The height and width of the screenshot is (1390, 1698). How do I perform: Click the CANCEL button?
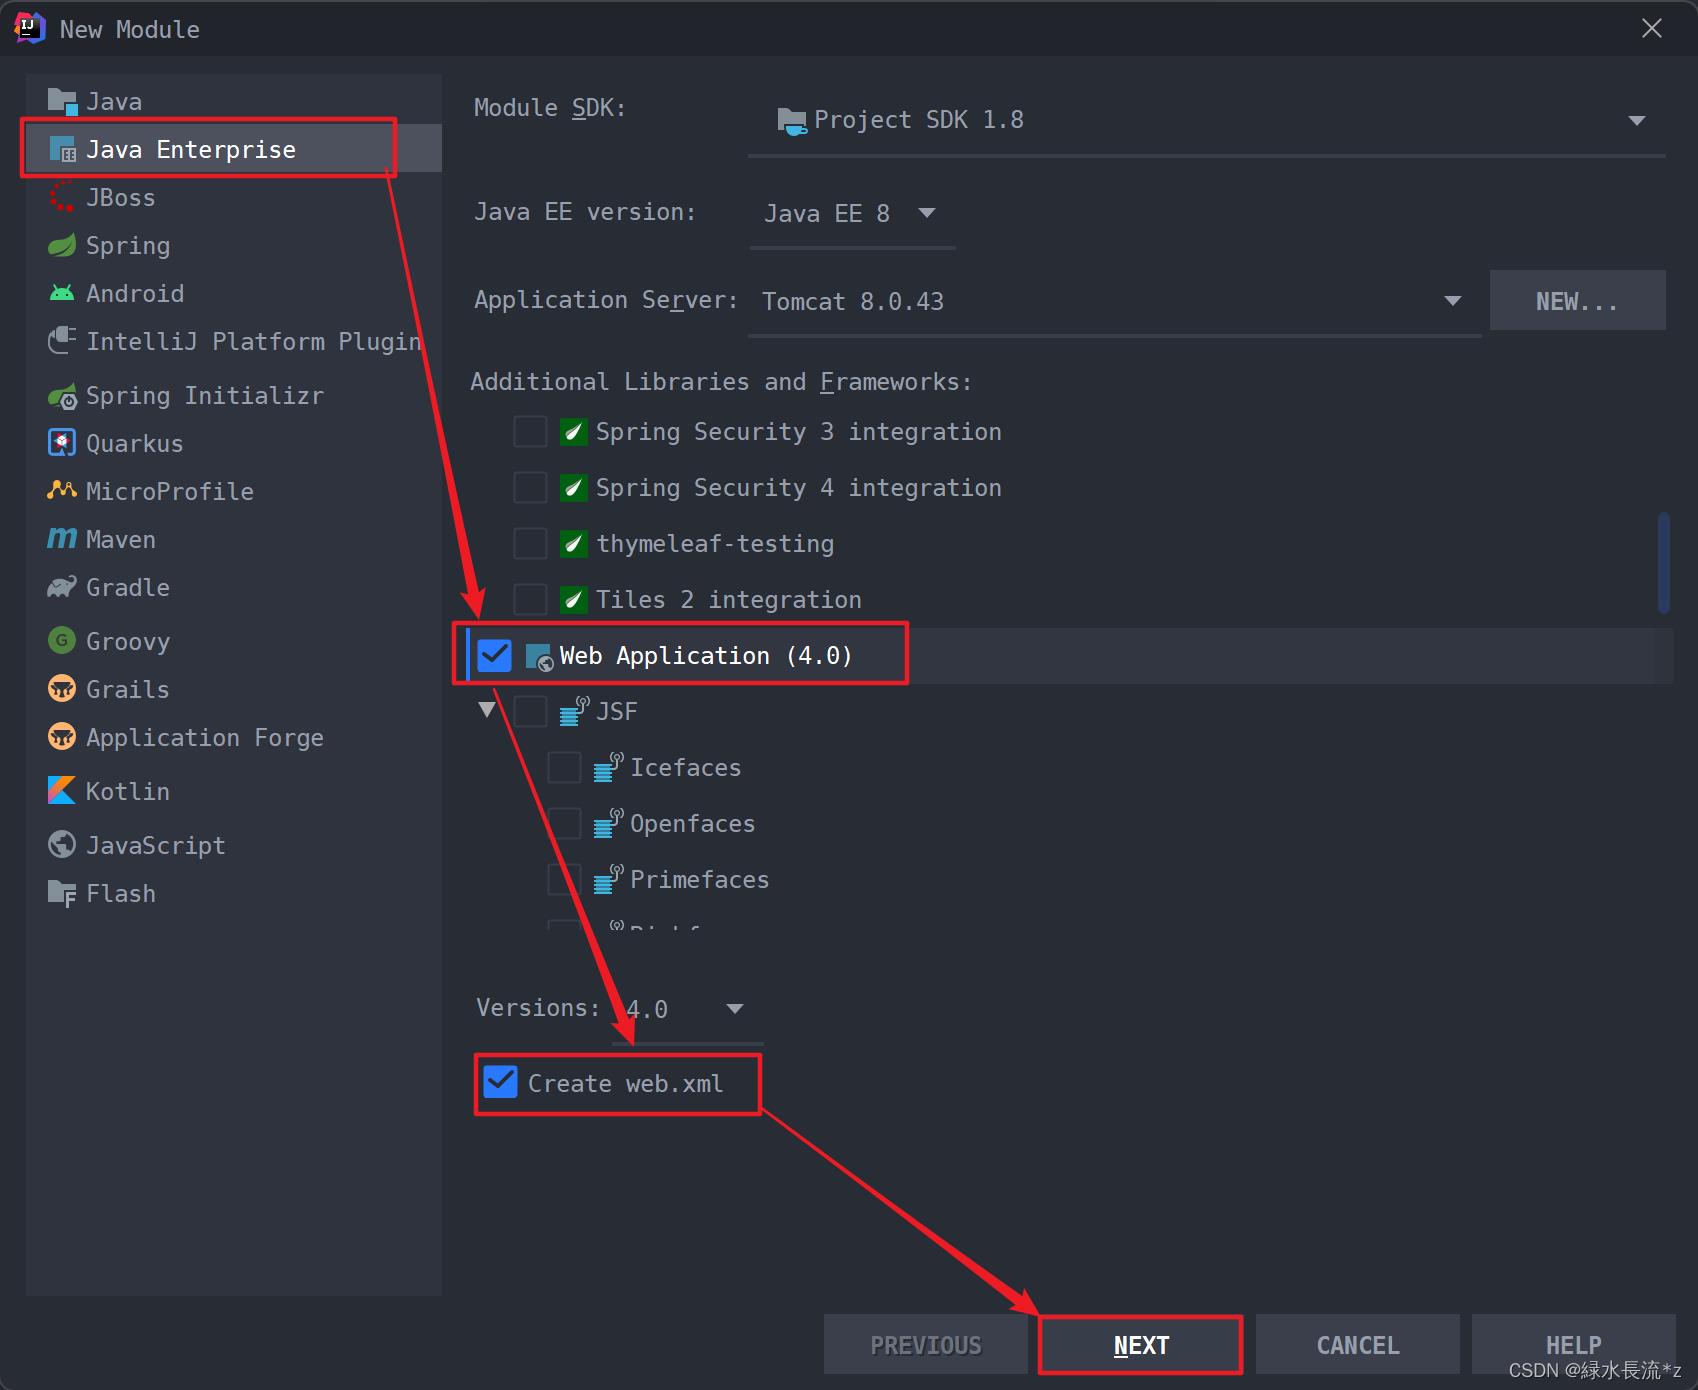pyautogui.click(x=1357, y=1345)
